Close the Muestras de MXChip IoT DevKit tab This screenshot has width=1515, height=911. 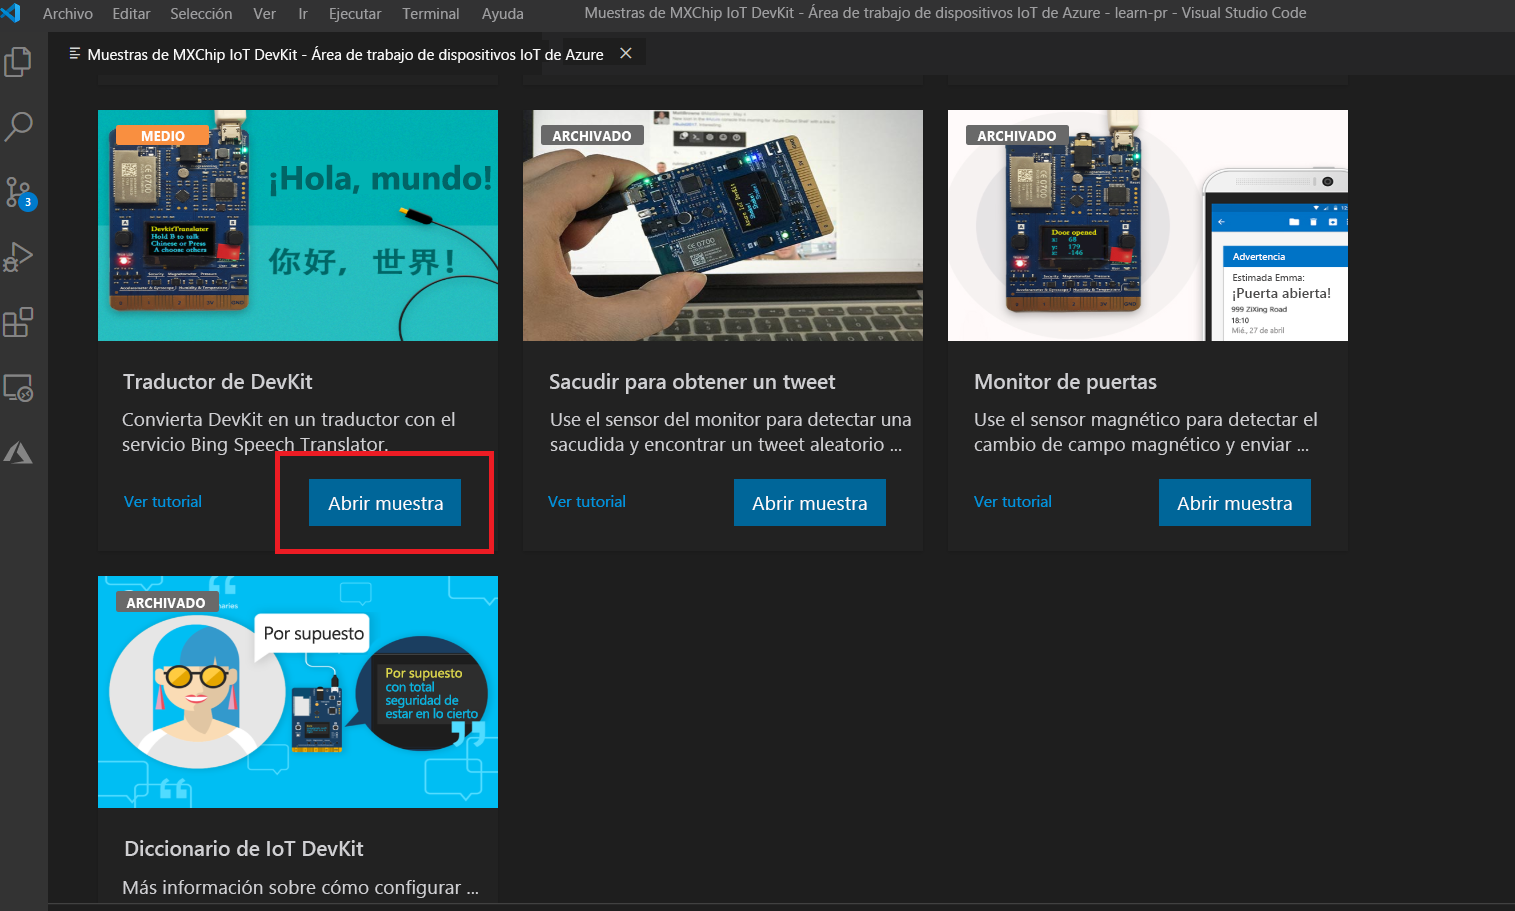(x=626, y=53)
